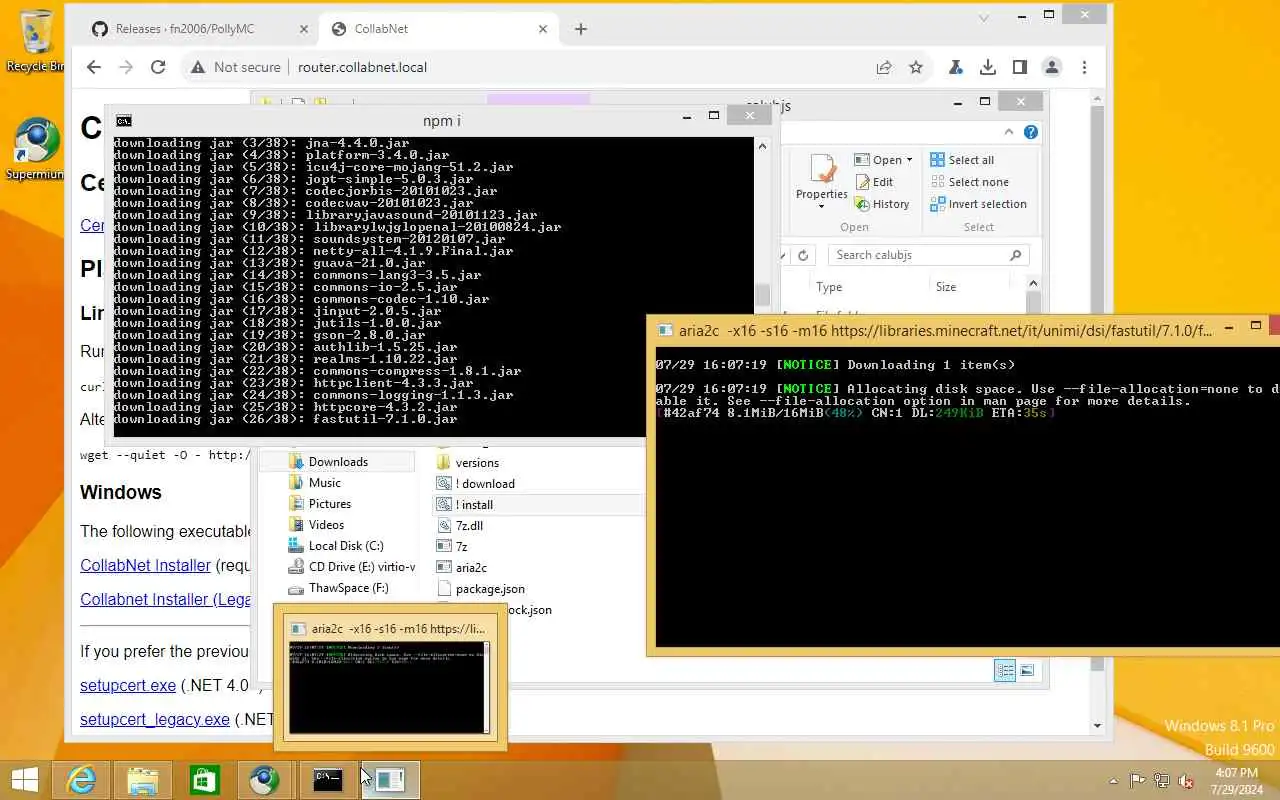Screen dimensions: 1280x800
Task: Click the Not secure site info chip
Action: point(236,67)
